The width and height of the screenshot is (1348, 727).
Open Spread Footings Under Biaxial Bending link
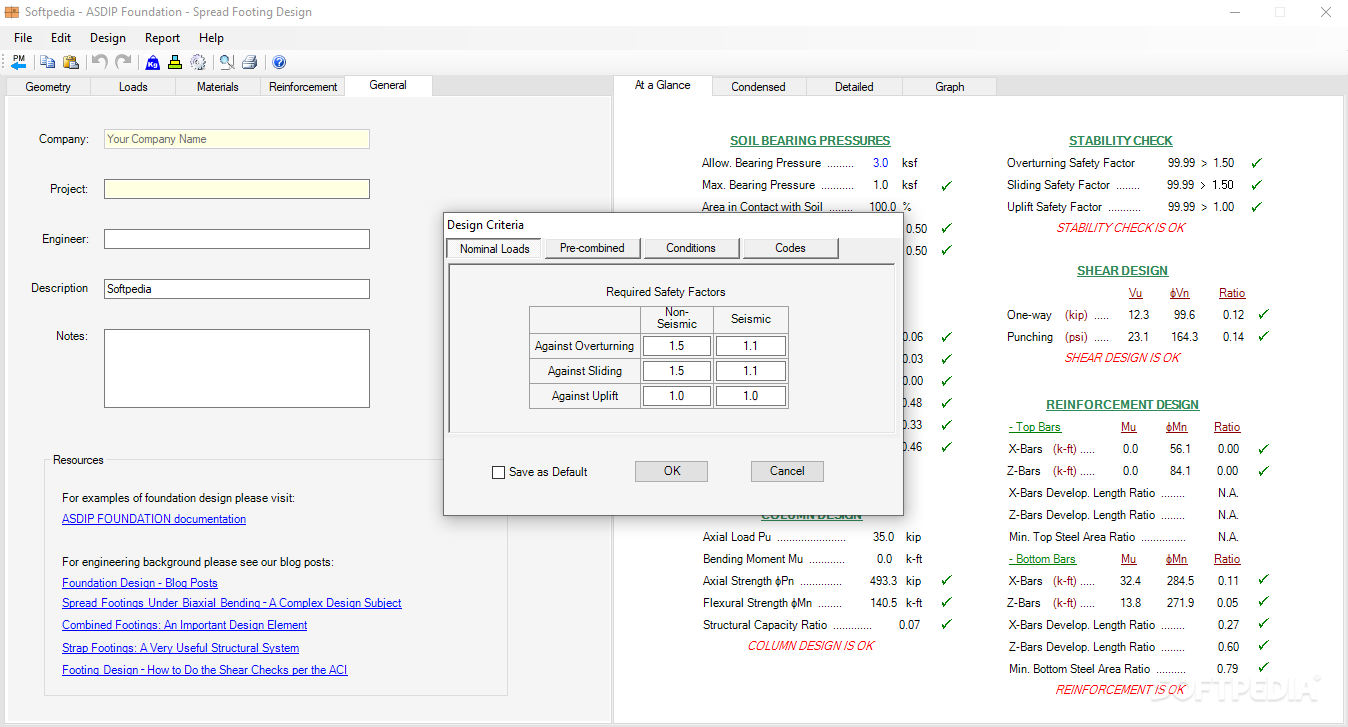coord(232,603)
